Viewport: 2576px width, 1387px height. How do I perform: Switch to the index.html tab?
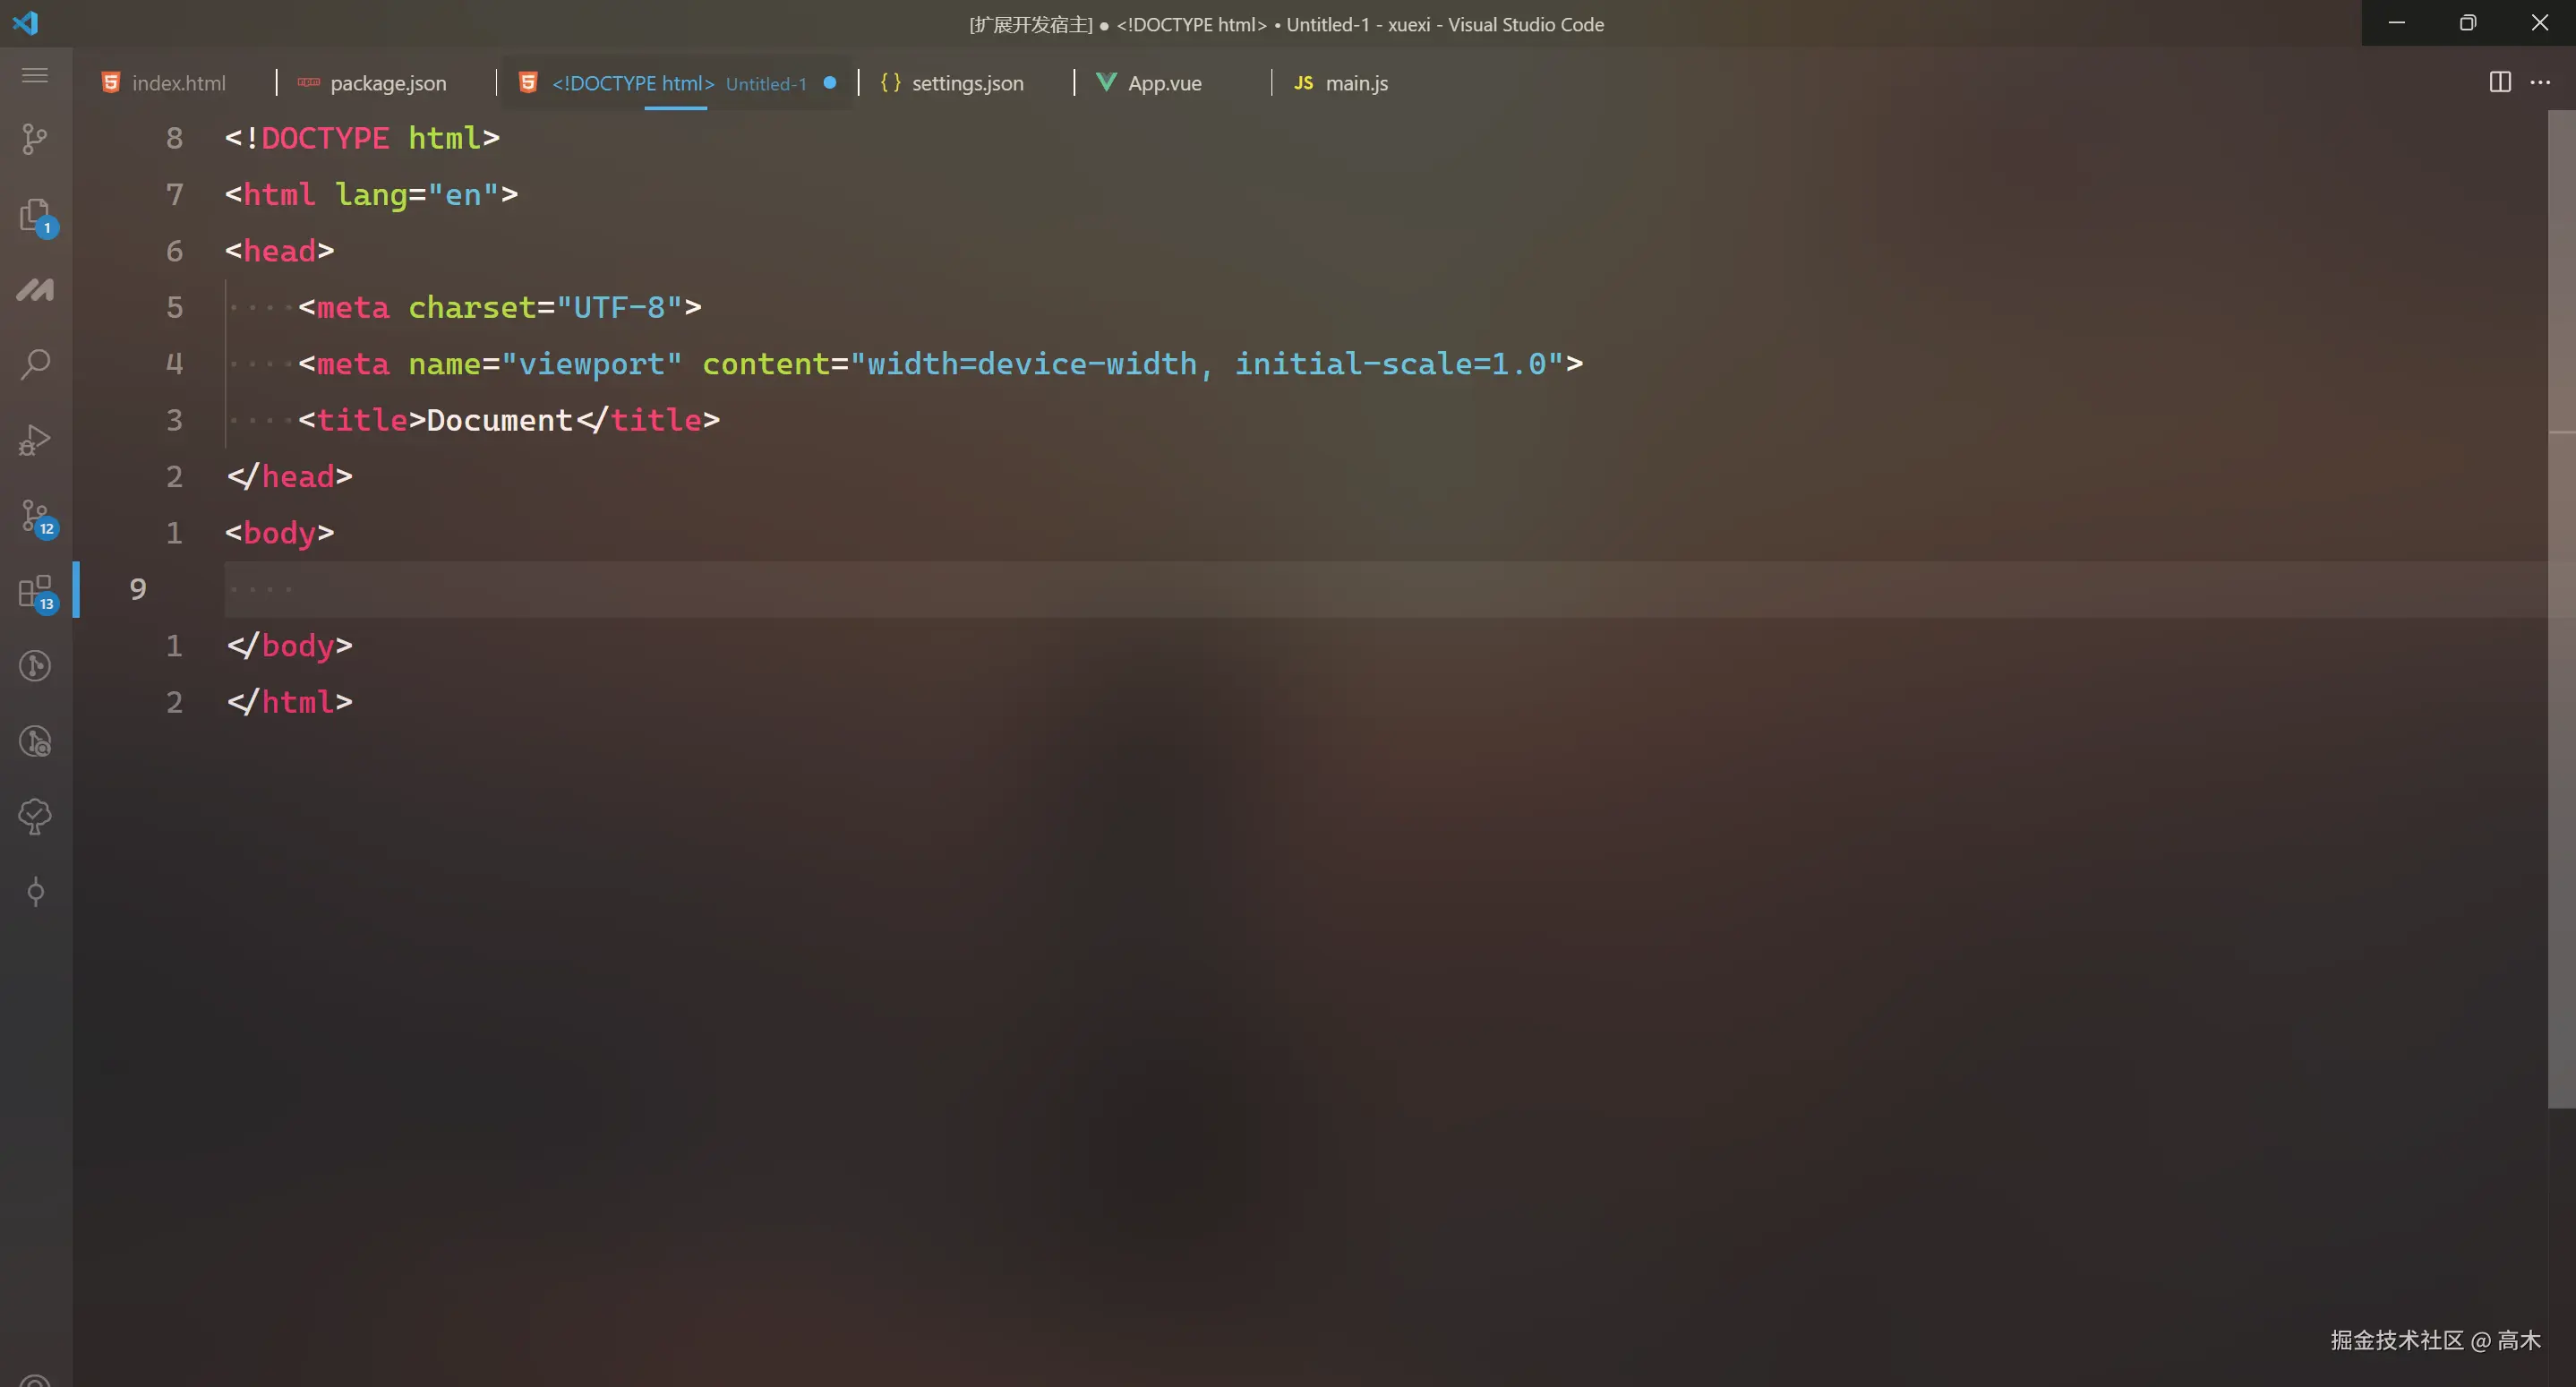[178, 83]
